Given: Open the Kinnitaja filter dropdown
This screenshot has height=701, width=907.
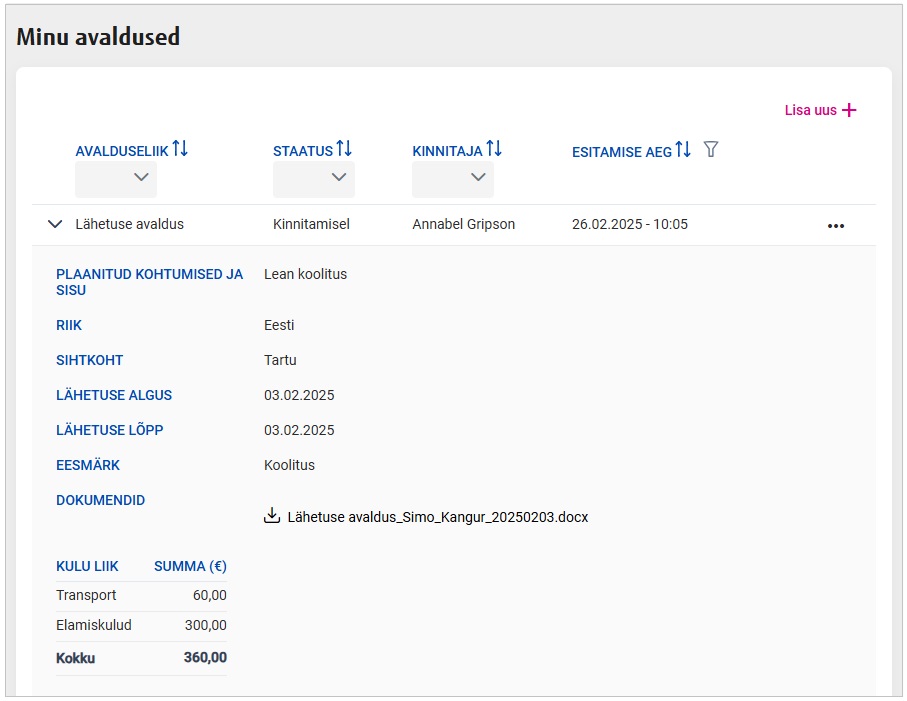Looking at the screenshot, I should (453, 178).
